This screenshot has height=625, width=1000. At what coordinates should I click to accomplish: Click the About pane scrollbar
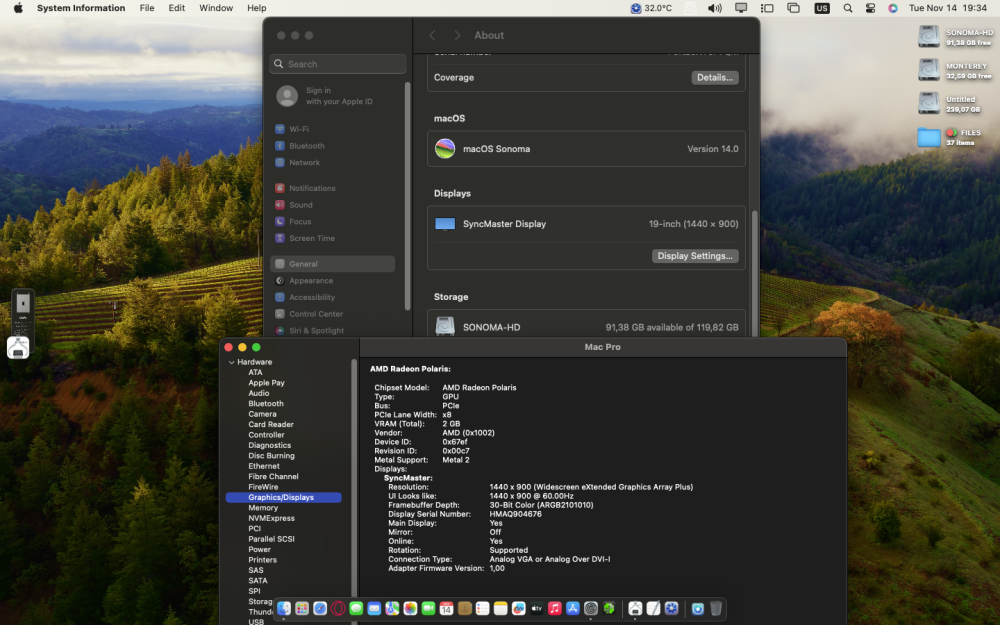click(x=754, y=274)
